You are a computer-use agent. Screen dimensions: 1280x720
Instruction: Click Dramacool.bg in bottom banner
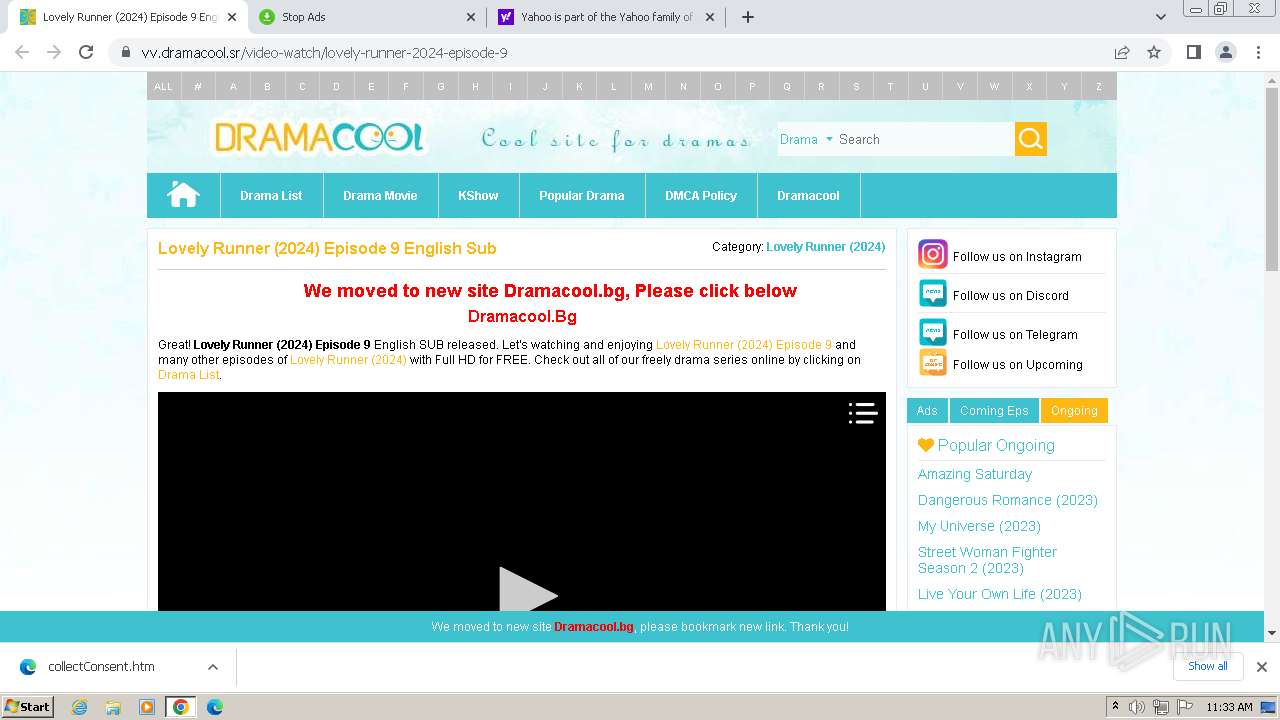click(594, 627)
